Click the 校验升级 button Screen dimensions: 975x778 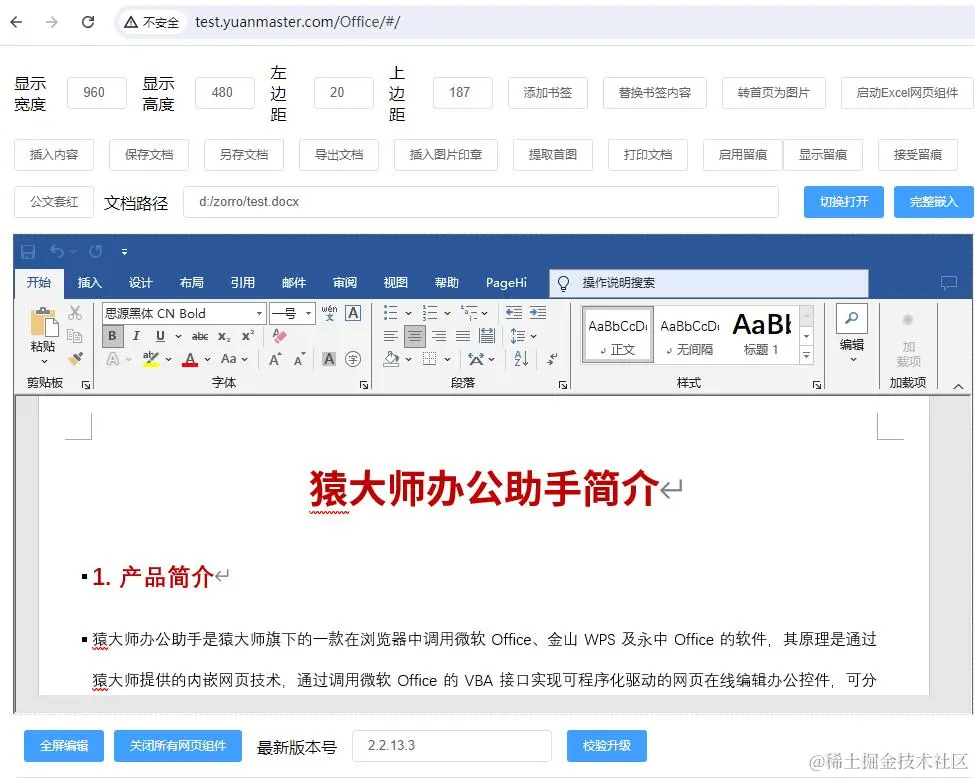pyautogui.click(x=607, y=745)
